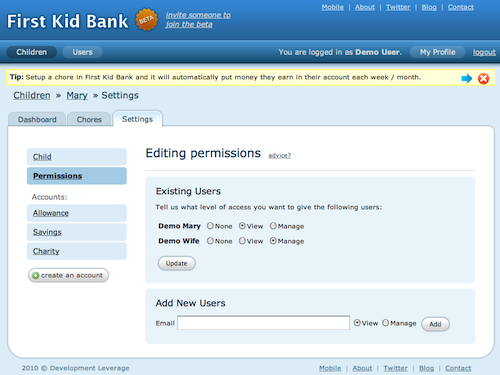500x375 pixels.
Task: Open Twitter link in header
Action: [398, 7]
